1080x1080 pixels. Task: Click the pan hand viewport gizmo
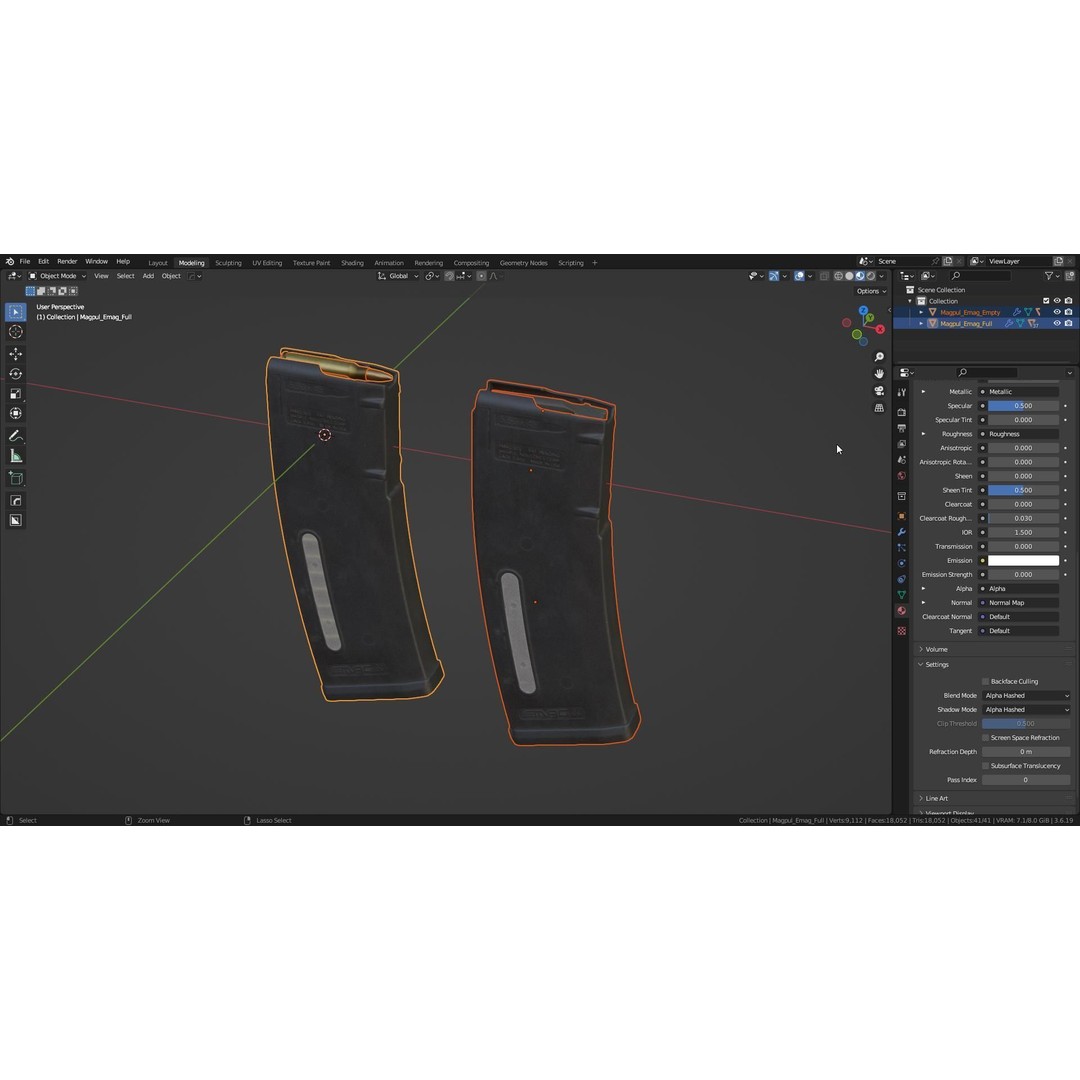click(879, 373)
